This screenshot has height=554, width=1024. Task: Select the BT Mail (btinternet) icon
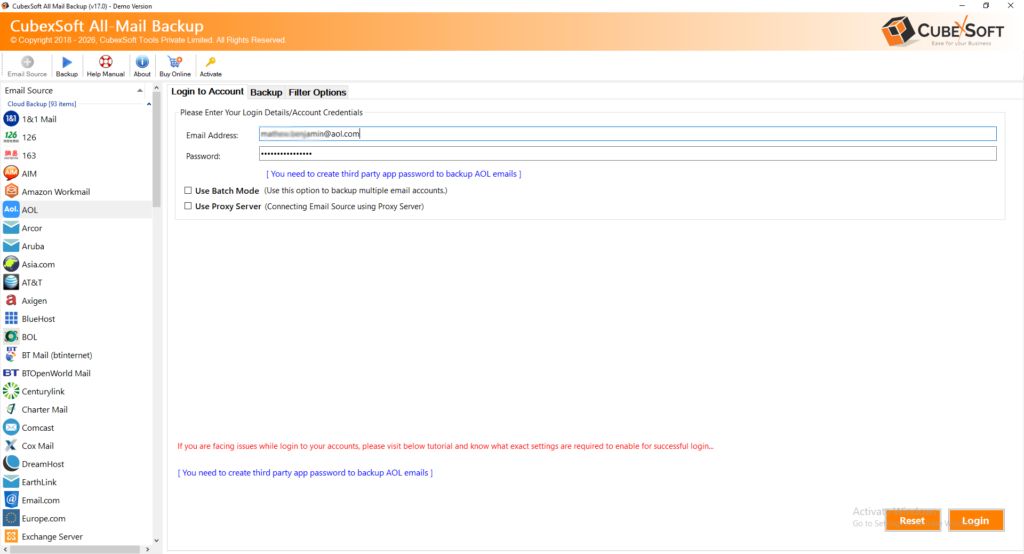pos(11,355)
